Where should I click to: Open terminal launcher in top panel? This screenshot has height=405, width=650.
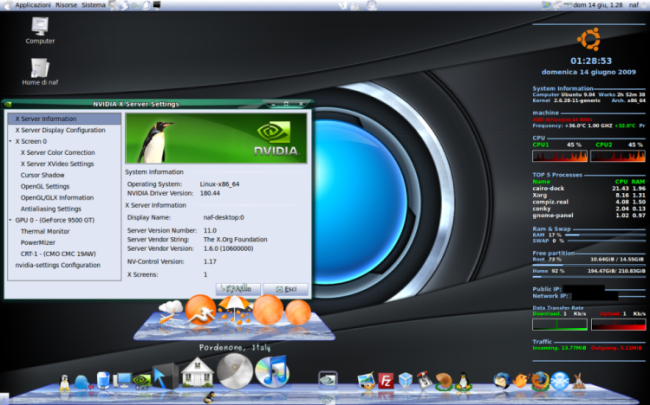point(157,5)
